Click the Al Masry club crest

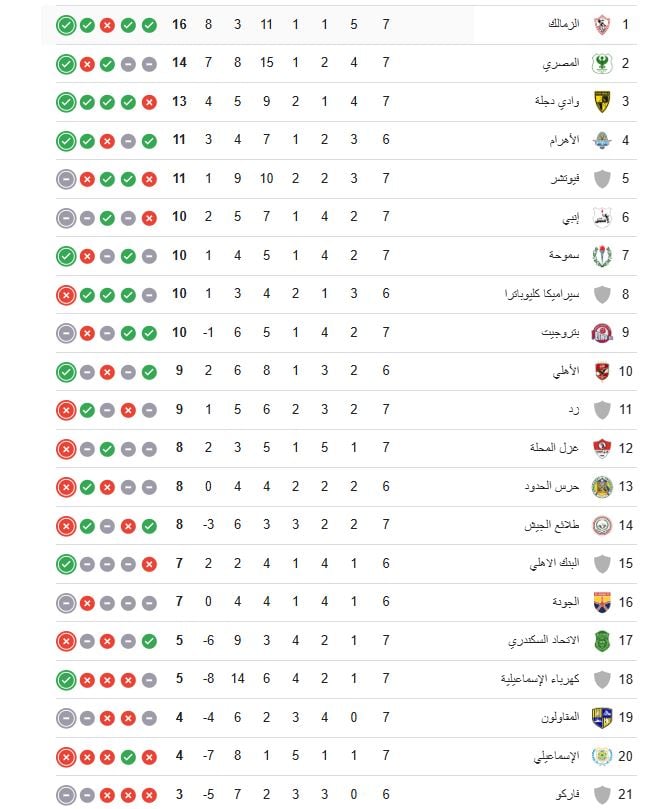coord(602,63)
